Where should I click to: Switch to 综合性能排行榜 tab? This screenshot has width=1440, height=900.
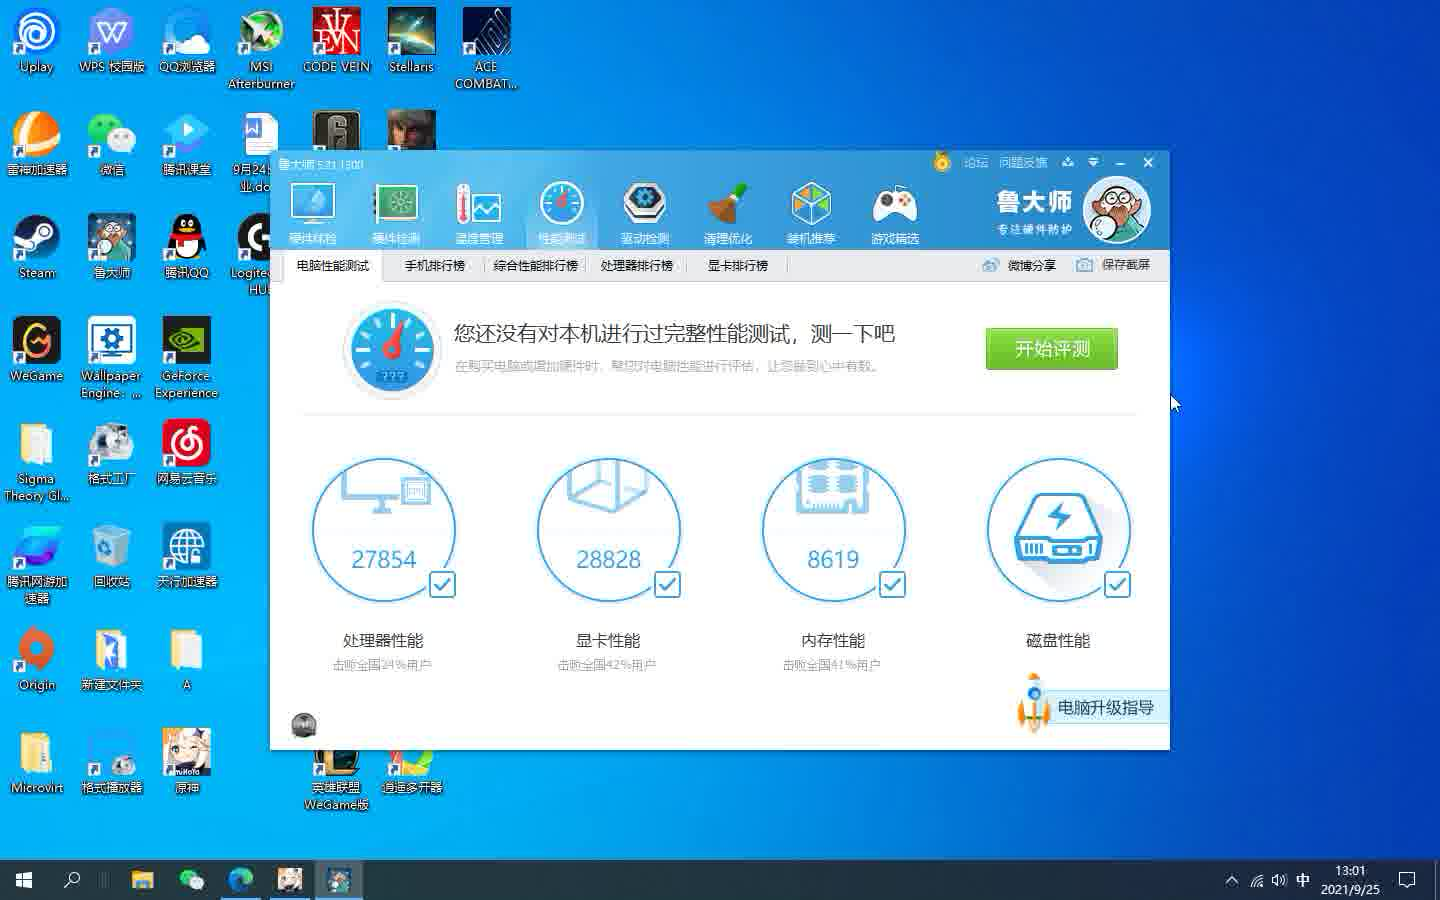pos(536,265)
